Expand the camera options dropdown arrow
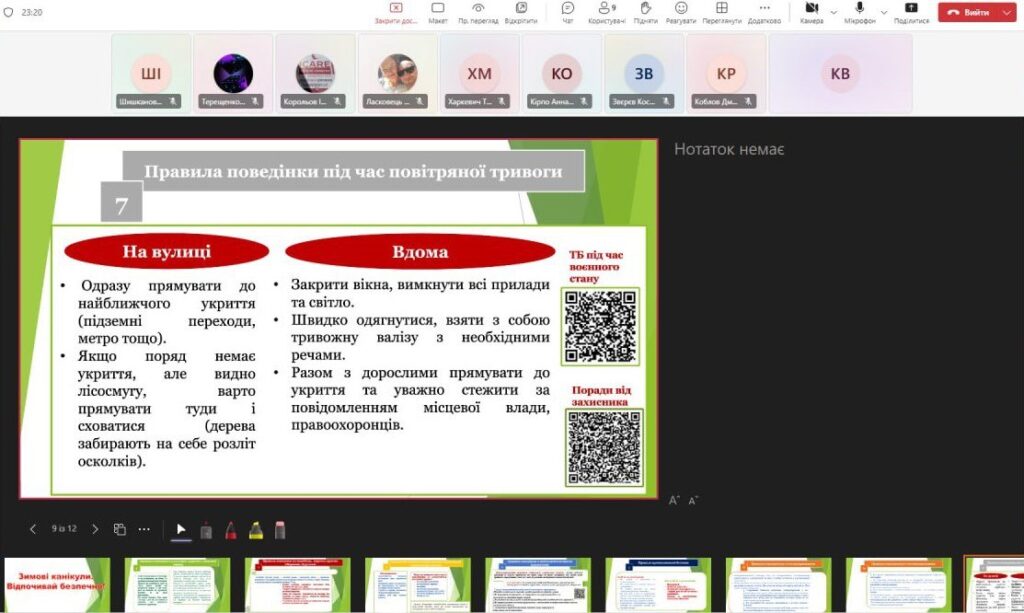This screenshot has width=1024, height=613. pyautogui.click(x=833, y=13)
